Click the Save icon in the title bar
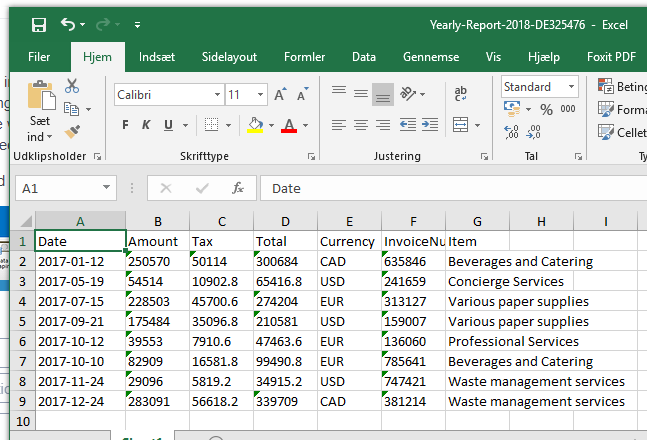Viewport: 647px width, 440px height. (x=38, y=24)
